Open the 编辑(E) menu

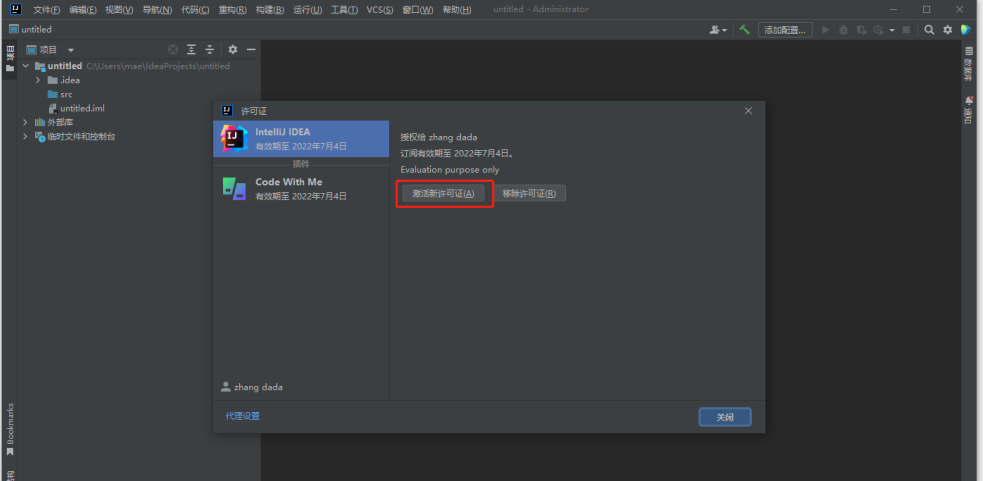point(83,9)
